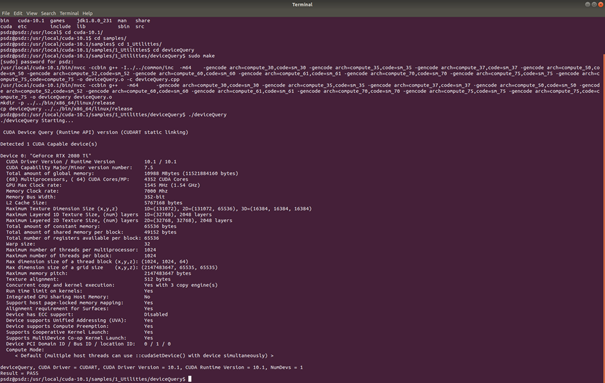Open the Edit menu
Screen dimensions: 605x383
pos(18,13)
